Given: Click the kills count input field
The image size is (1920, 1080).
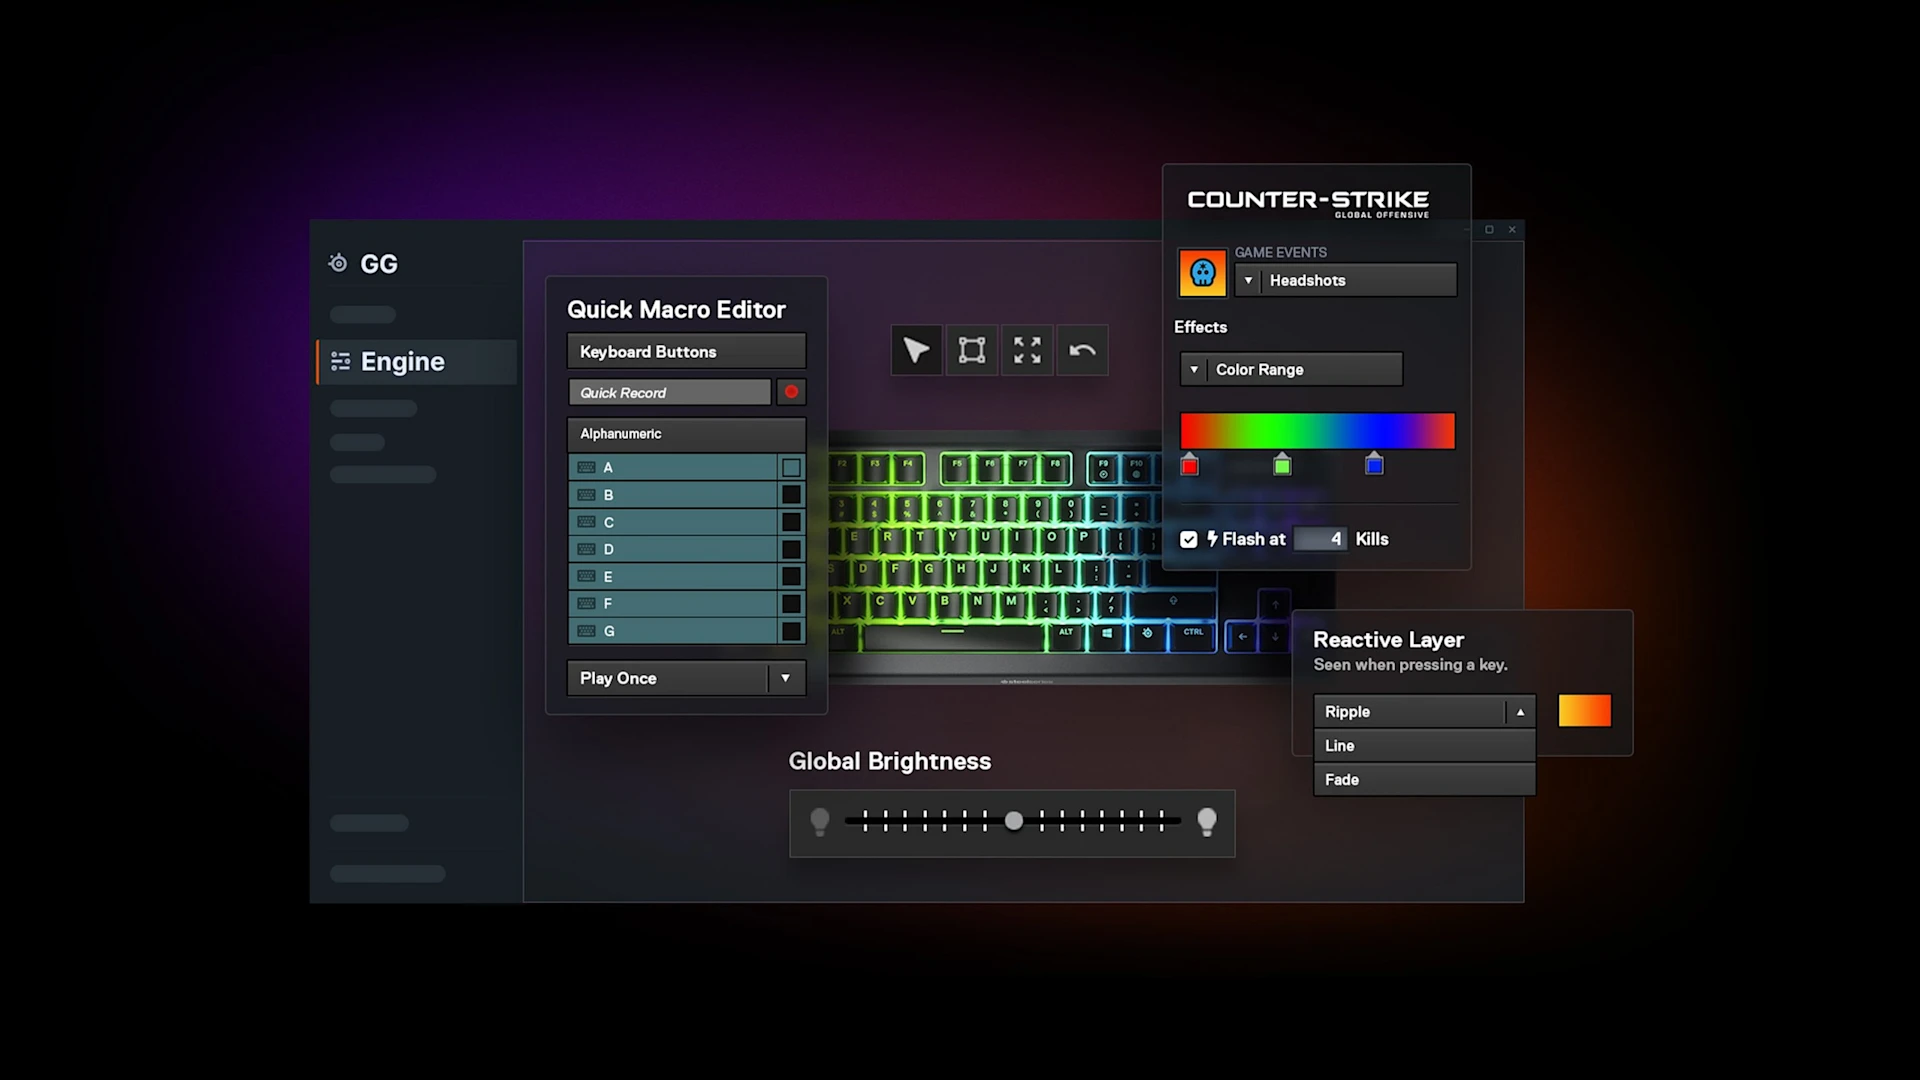Looking at the screenshot, I should 1320,540.
